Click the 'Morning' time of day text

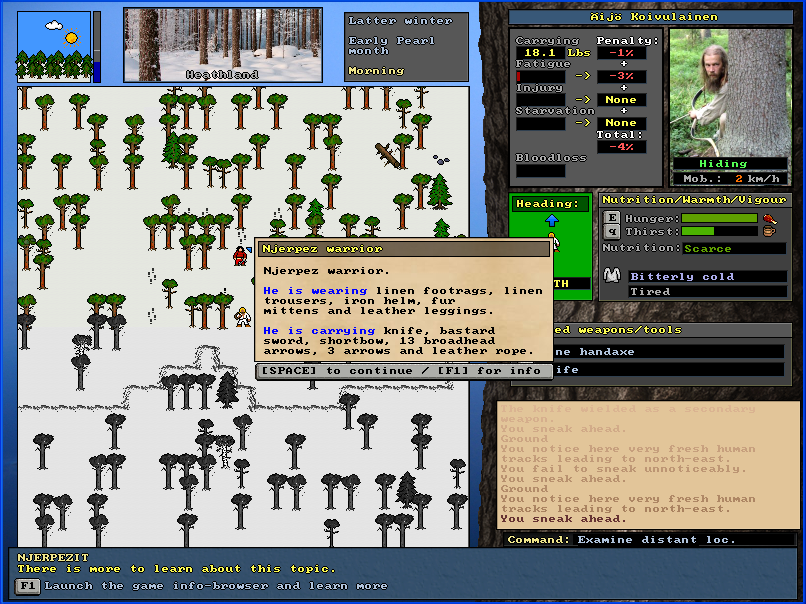tap(376, 71)
